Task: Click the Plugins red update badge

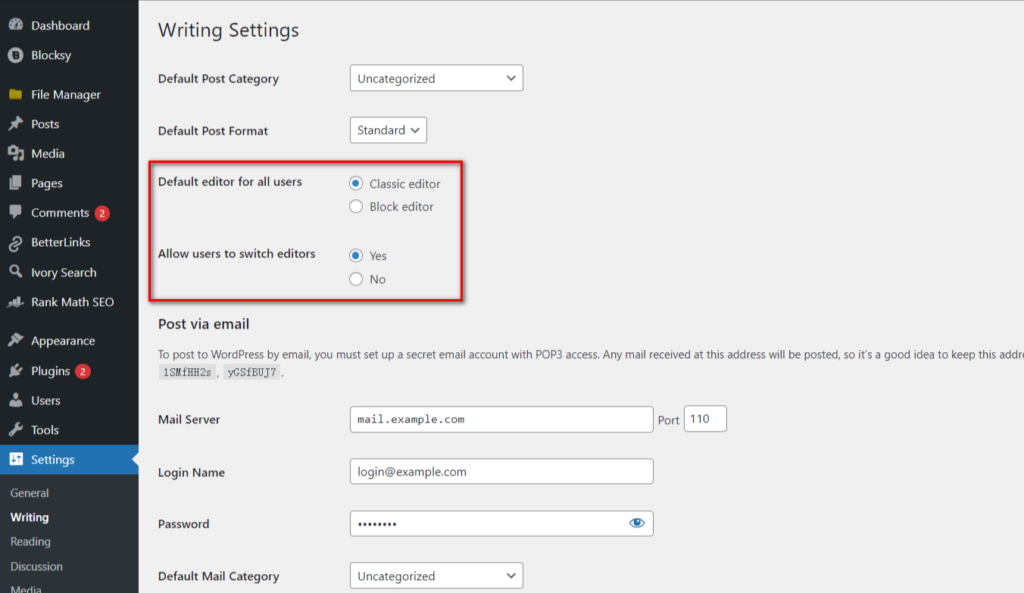Action: point(82,371)
